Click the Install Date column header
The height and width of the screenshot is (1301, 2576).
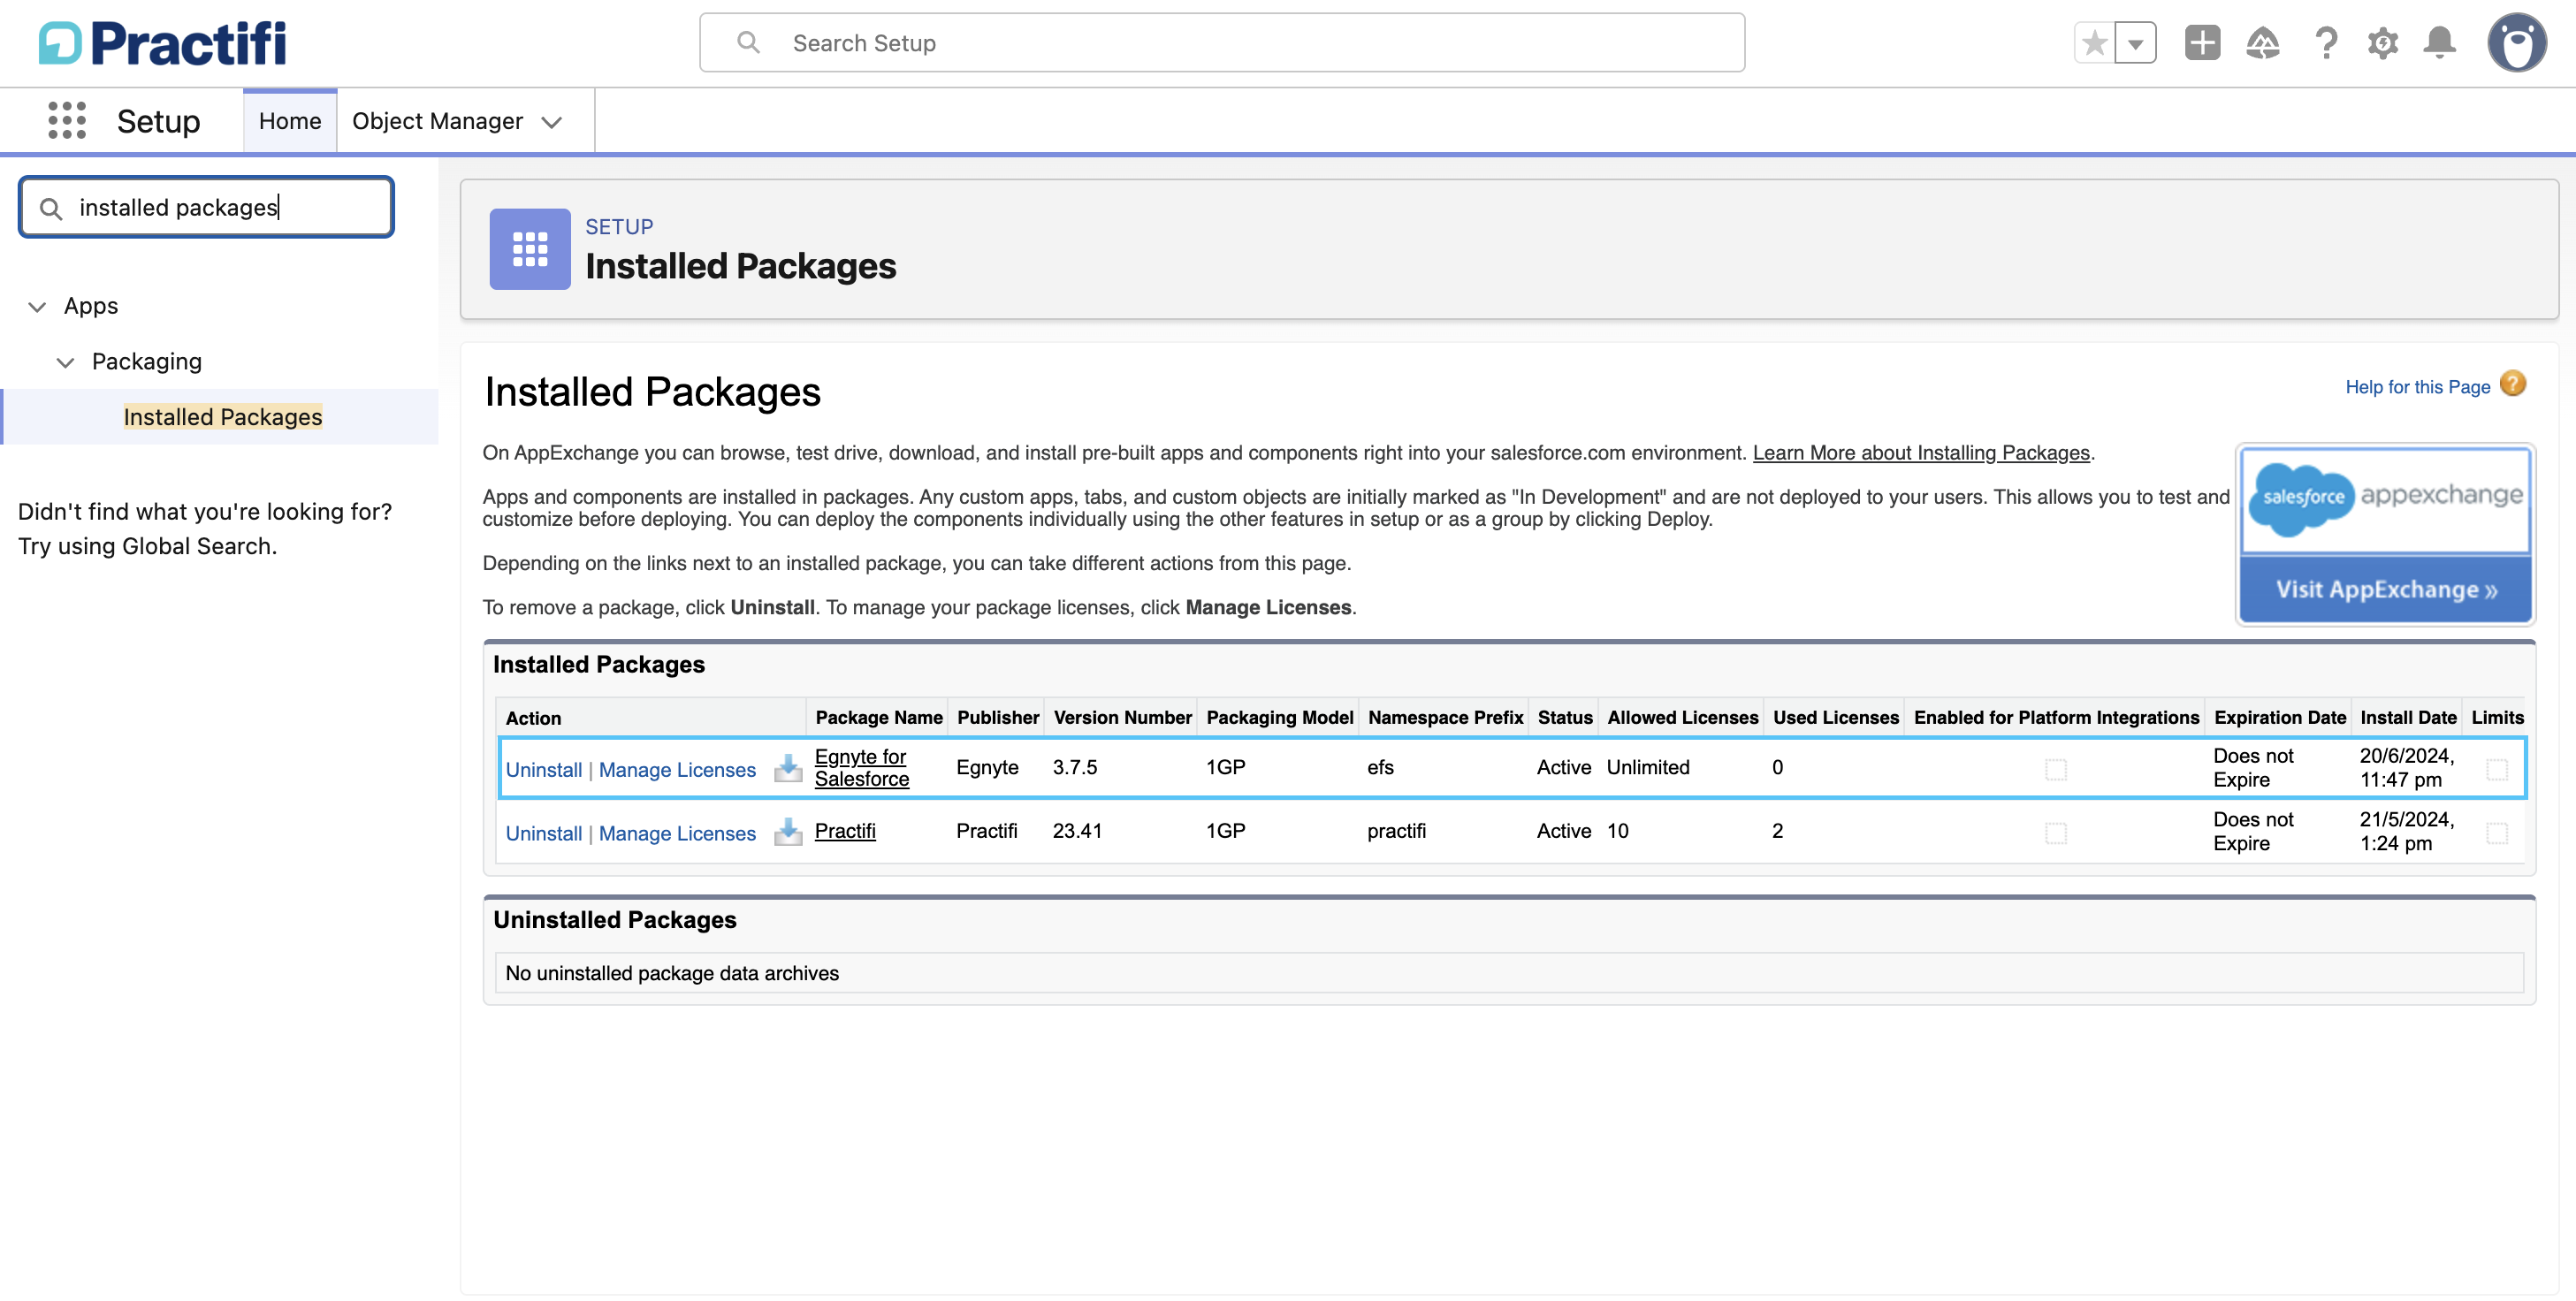click(2408, 718)
